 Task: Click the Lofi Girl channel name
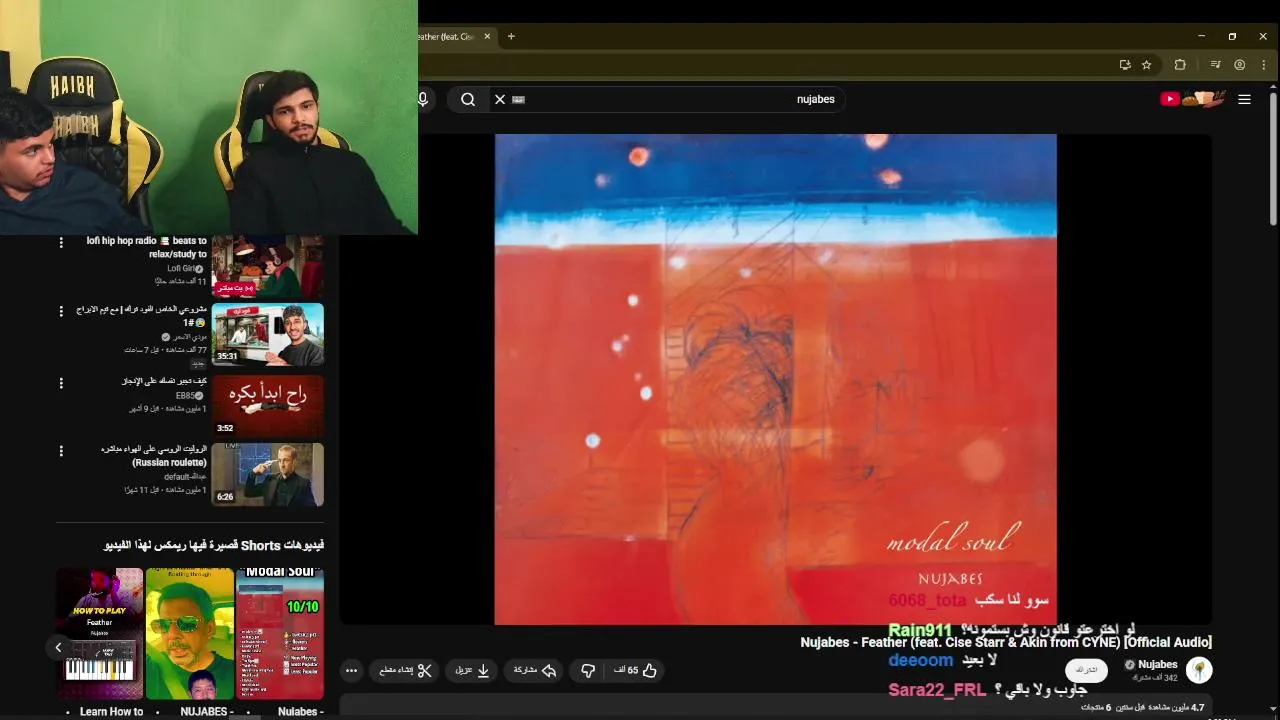click(185, 269)
